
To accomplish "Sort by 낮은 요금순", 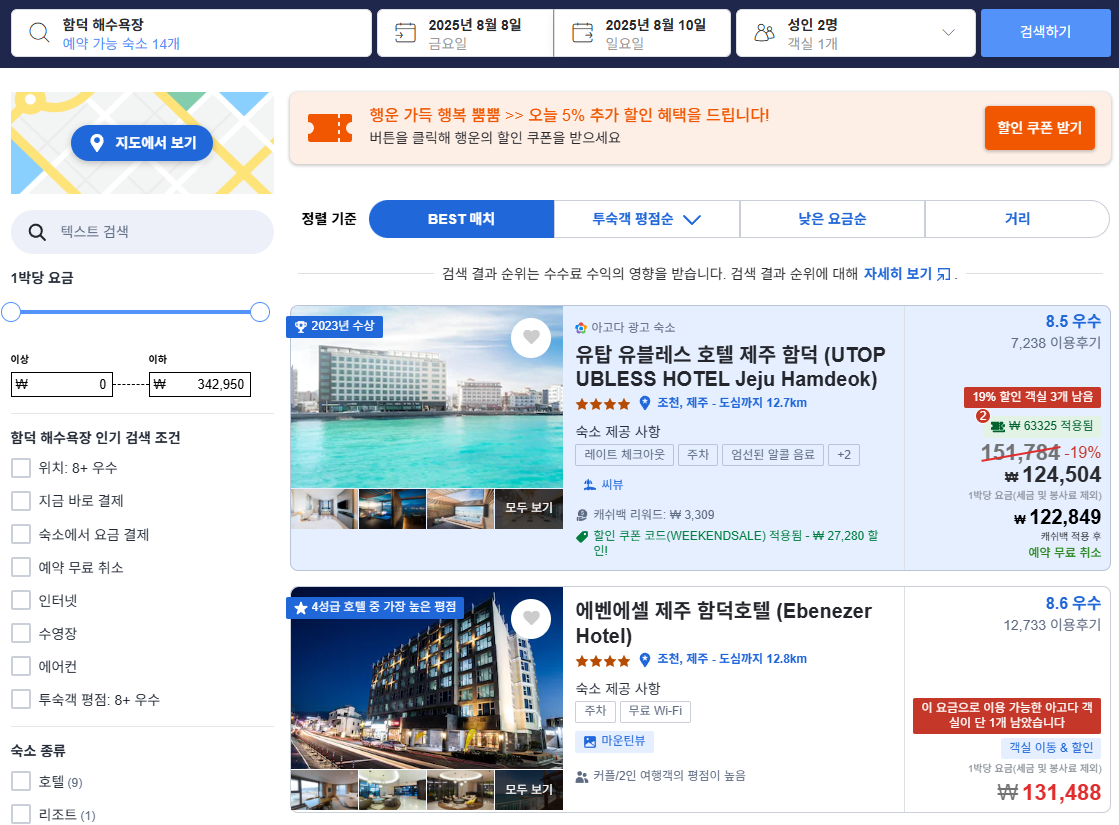I will 832,219.
